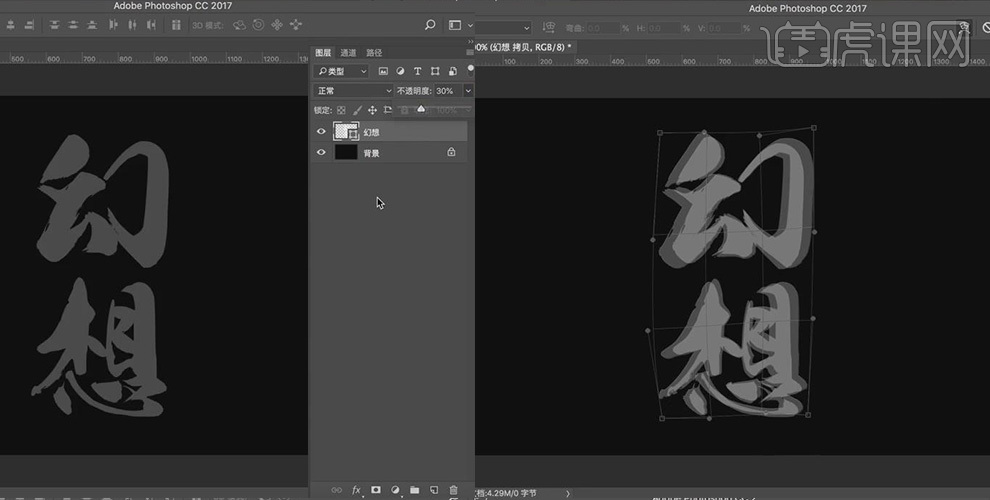
Task: Toggle smart object filter icon
Action: pos(453,71)
